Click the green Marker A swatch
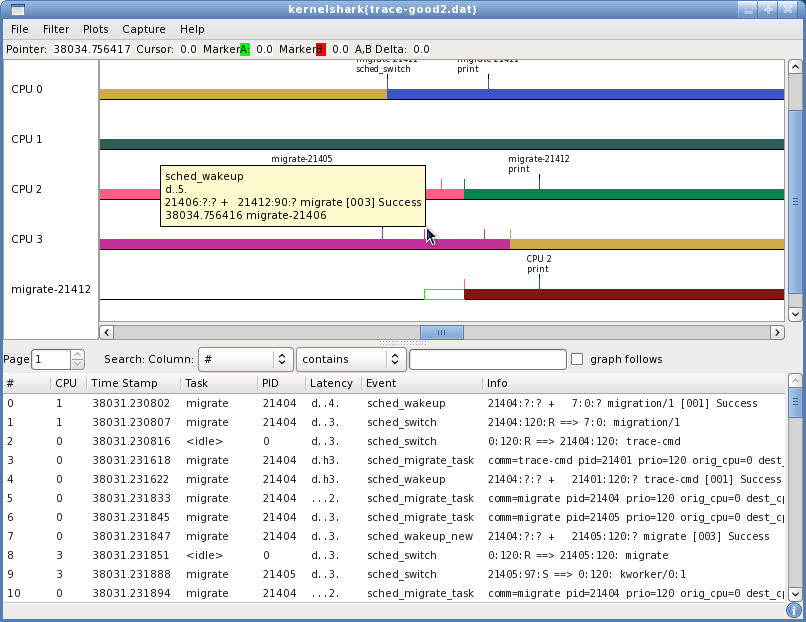The image size is (806, 622). (244, 49)
